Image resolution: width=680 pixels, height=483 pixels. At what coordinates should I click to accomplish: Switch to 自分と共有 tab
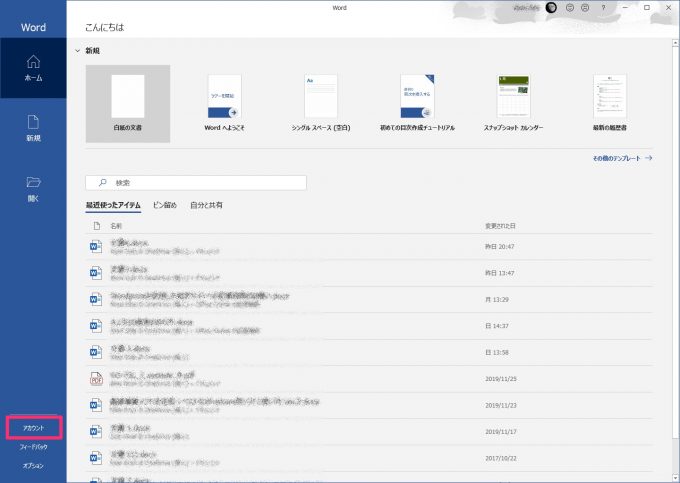pos(206,206)
